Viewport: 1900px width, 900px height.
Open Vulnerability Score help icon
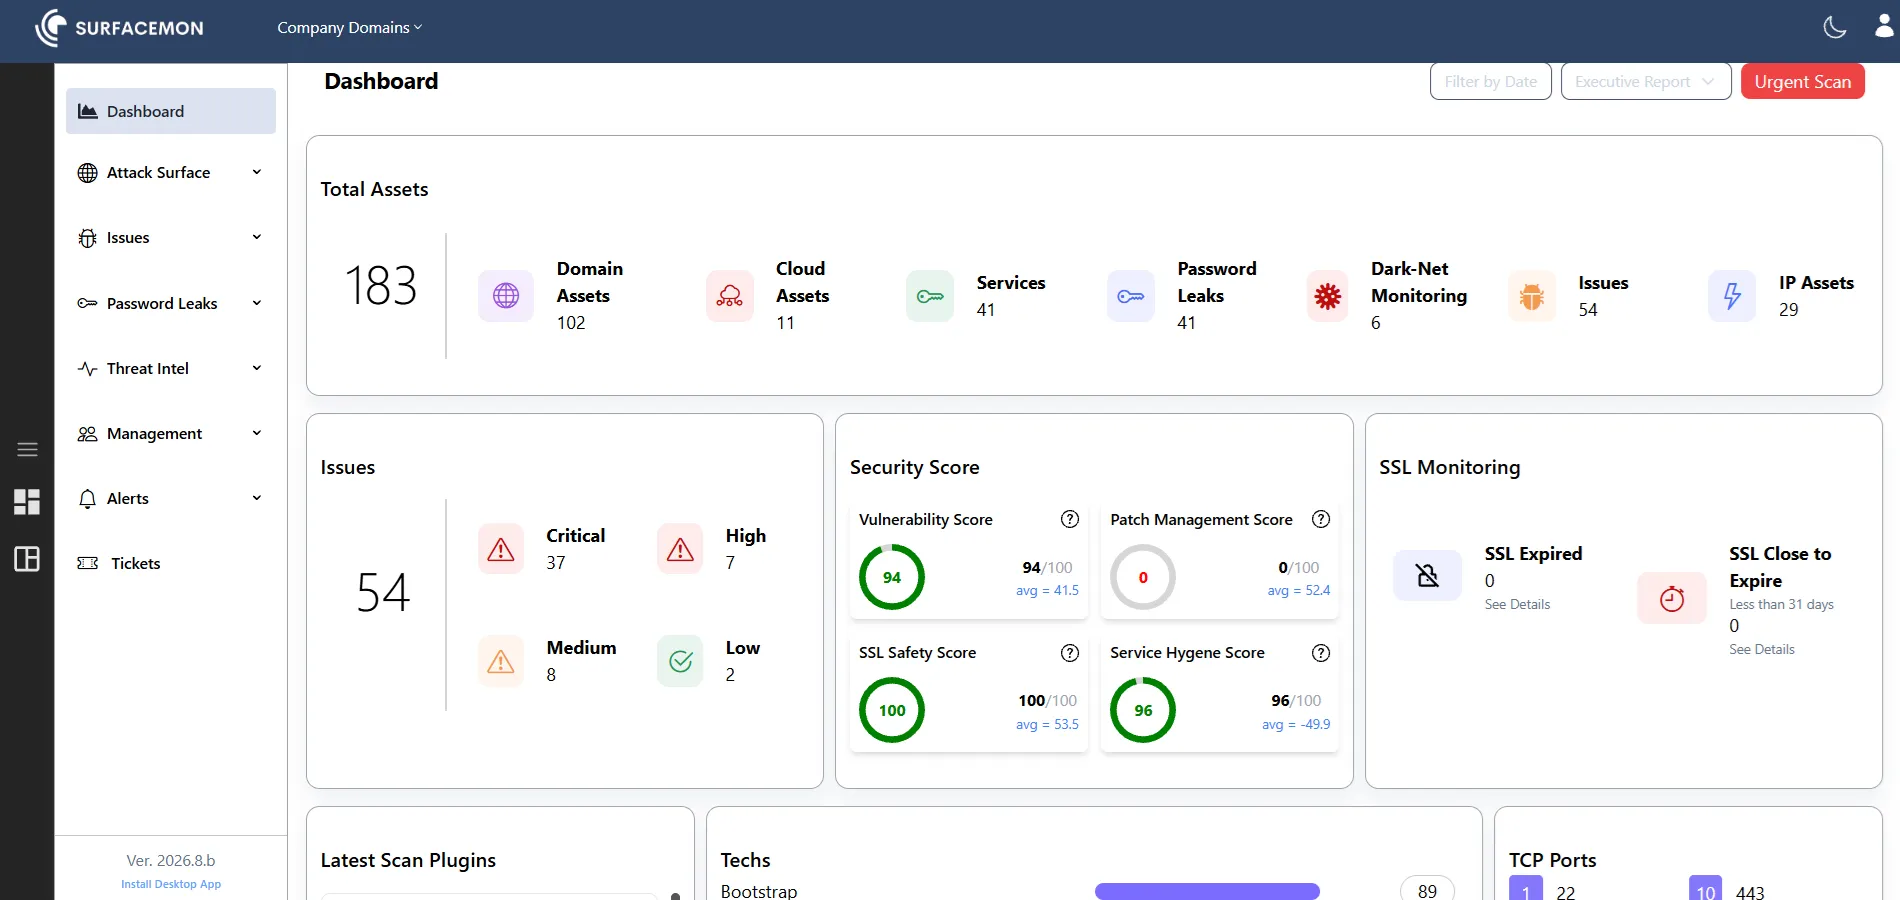[x=1070, y=519]
